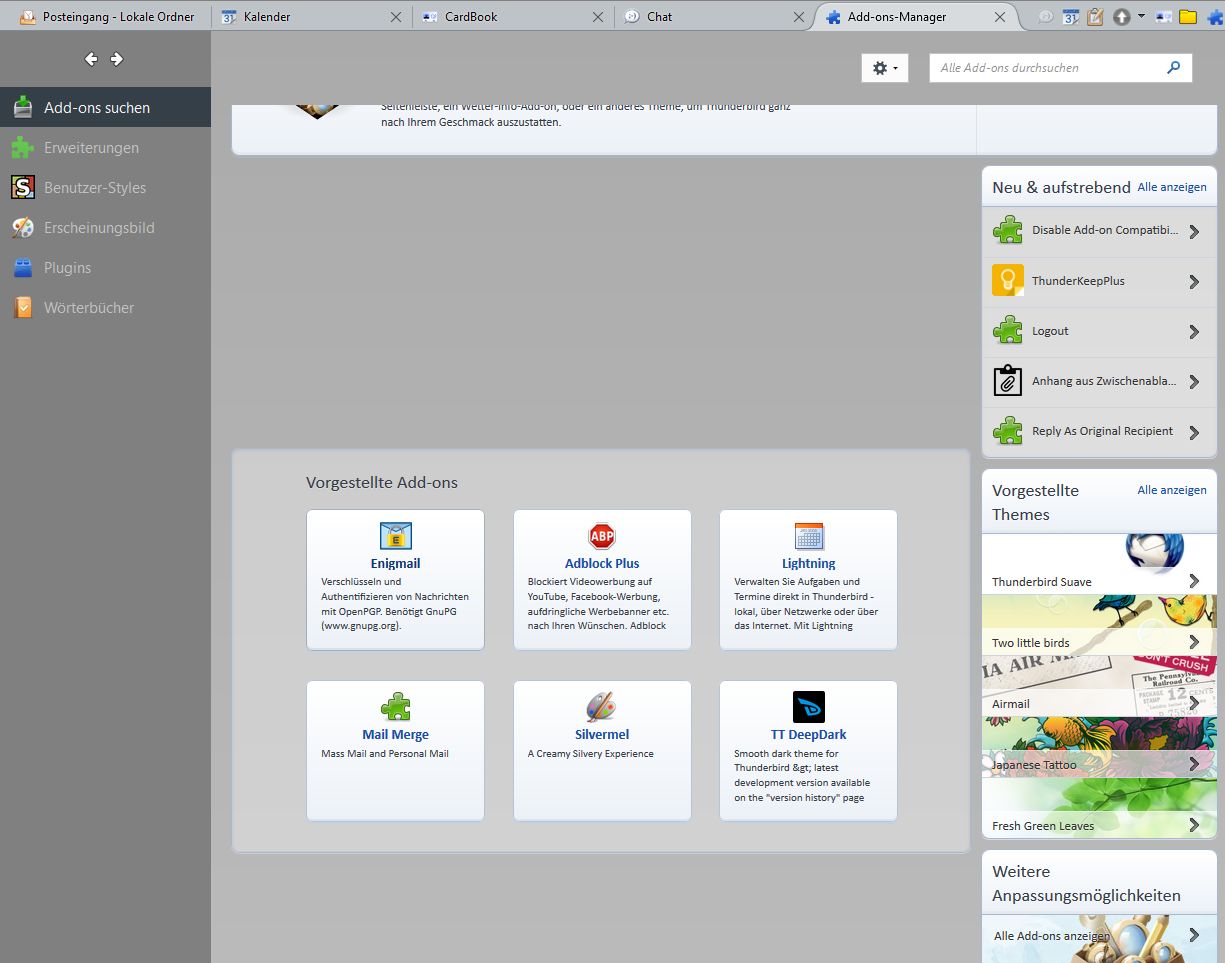Open the Plugins category
This screenshot has width=1225, height=963.
point(105,267)
